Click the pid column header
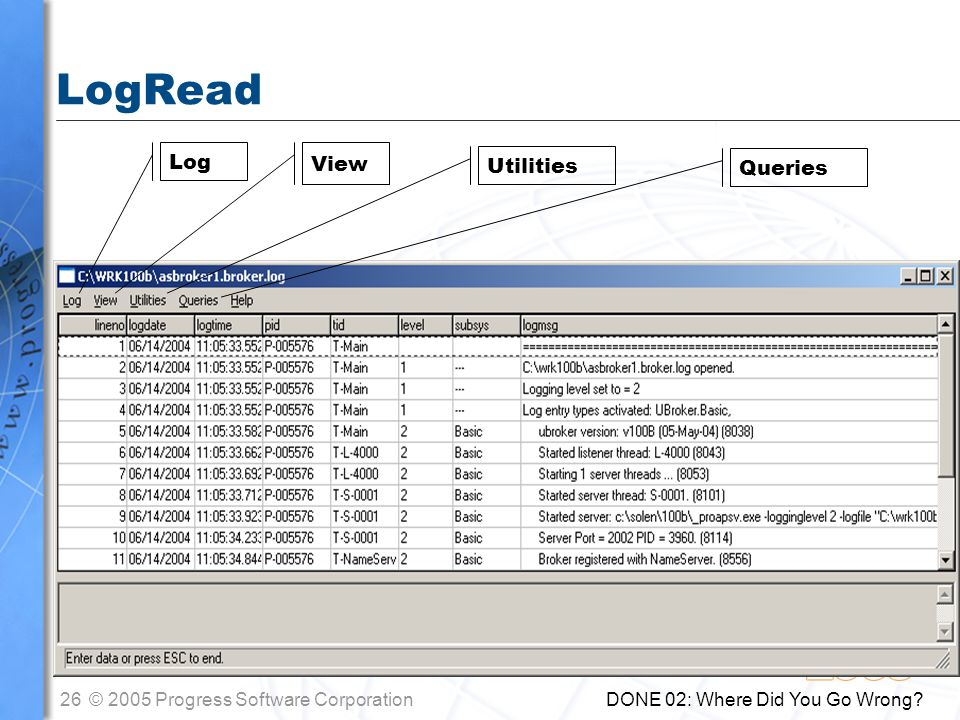Viewport: 960px width, 720px height. click(296, 325)
